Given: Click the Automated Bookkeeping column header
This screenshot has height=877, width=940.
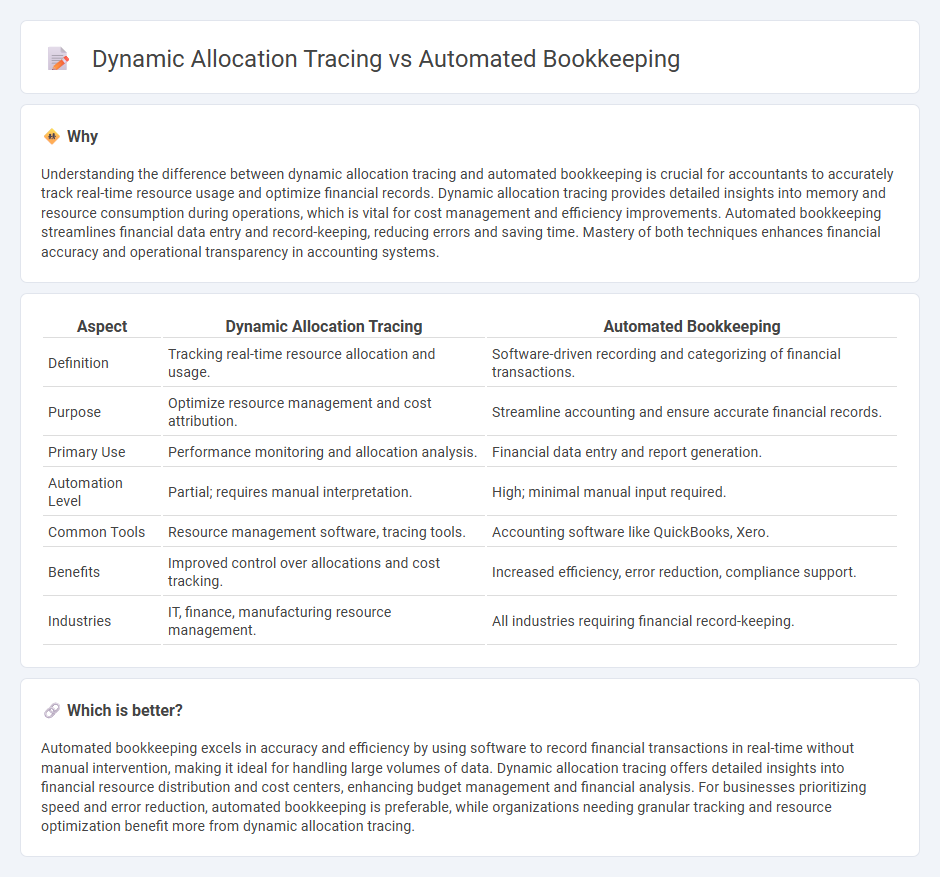Looking at the screenshot, I should [692, 326].
